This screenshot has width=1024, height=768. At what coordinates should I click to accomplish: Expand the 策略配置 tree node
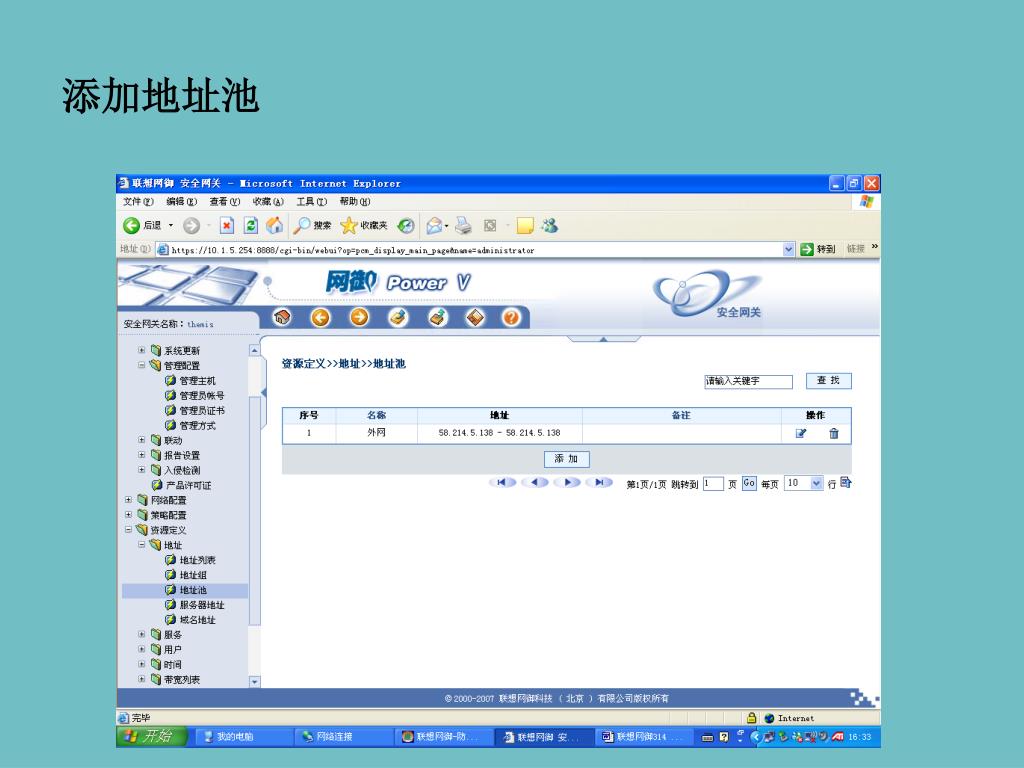pos(129,515)
